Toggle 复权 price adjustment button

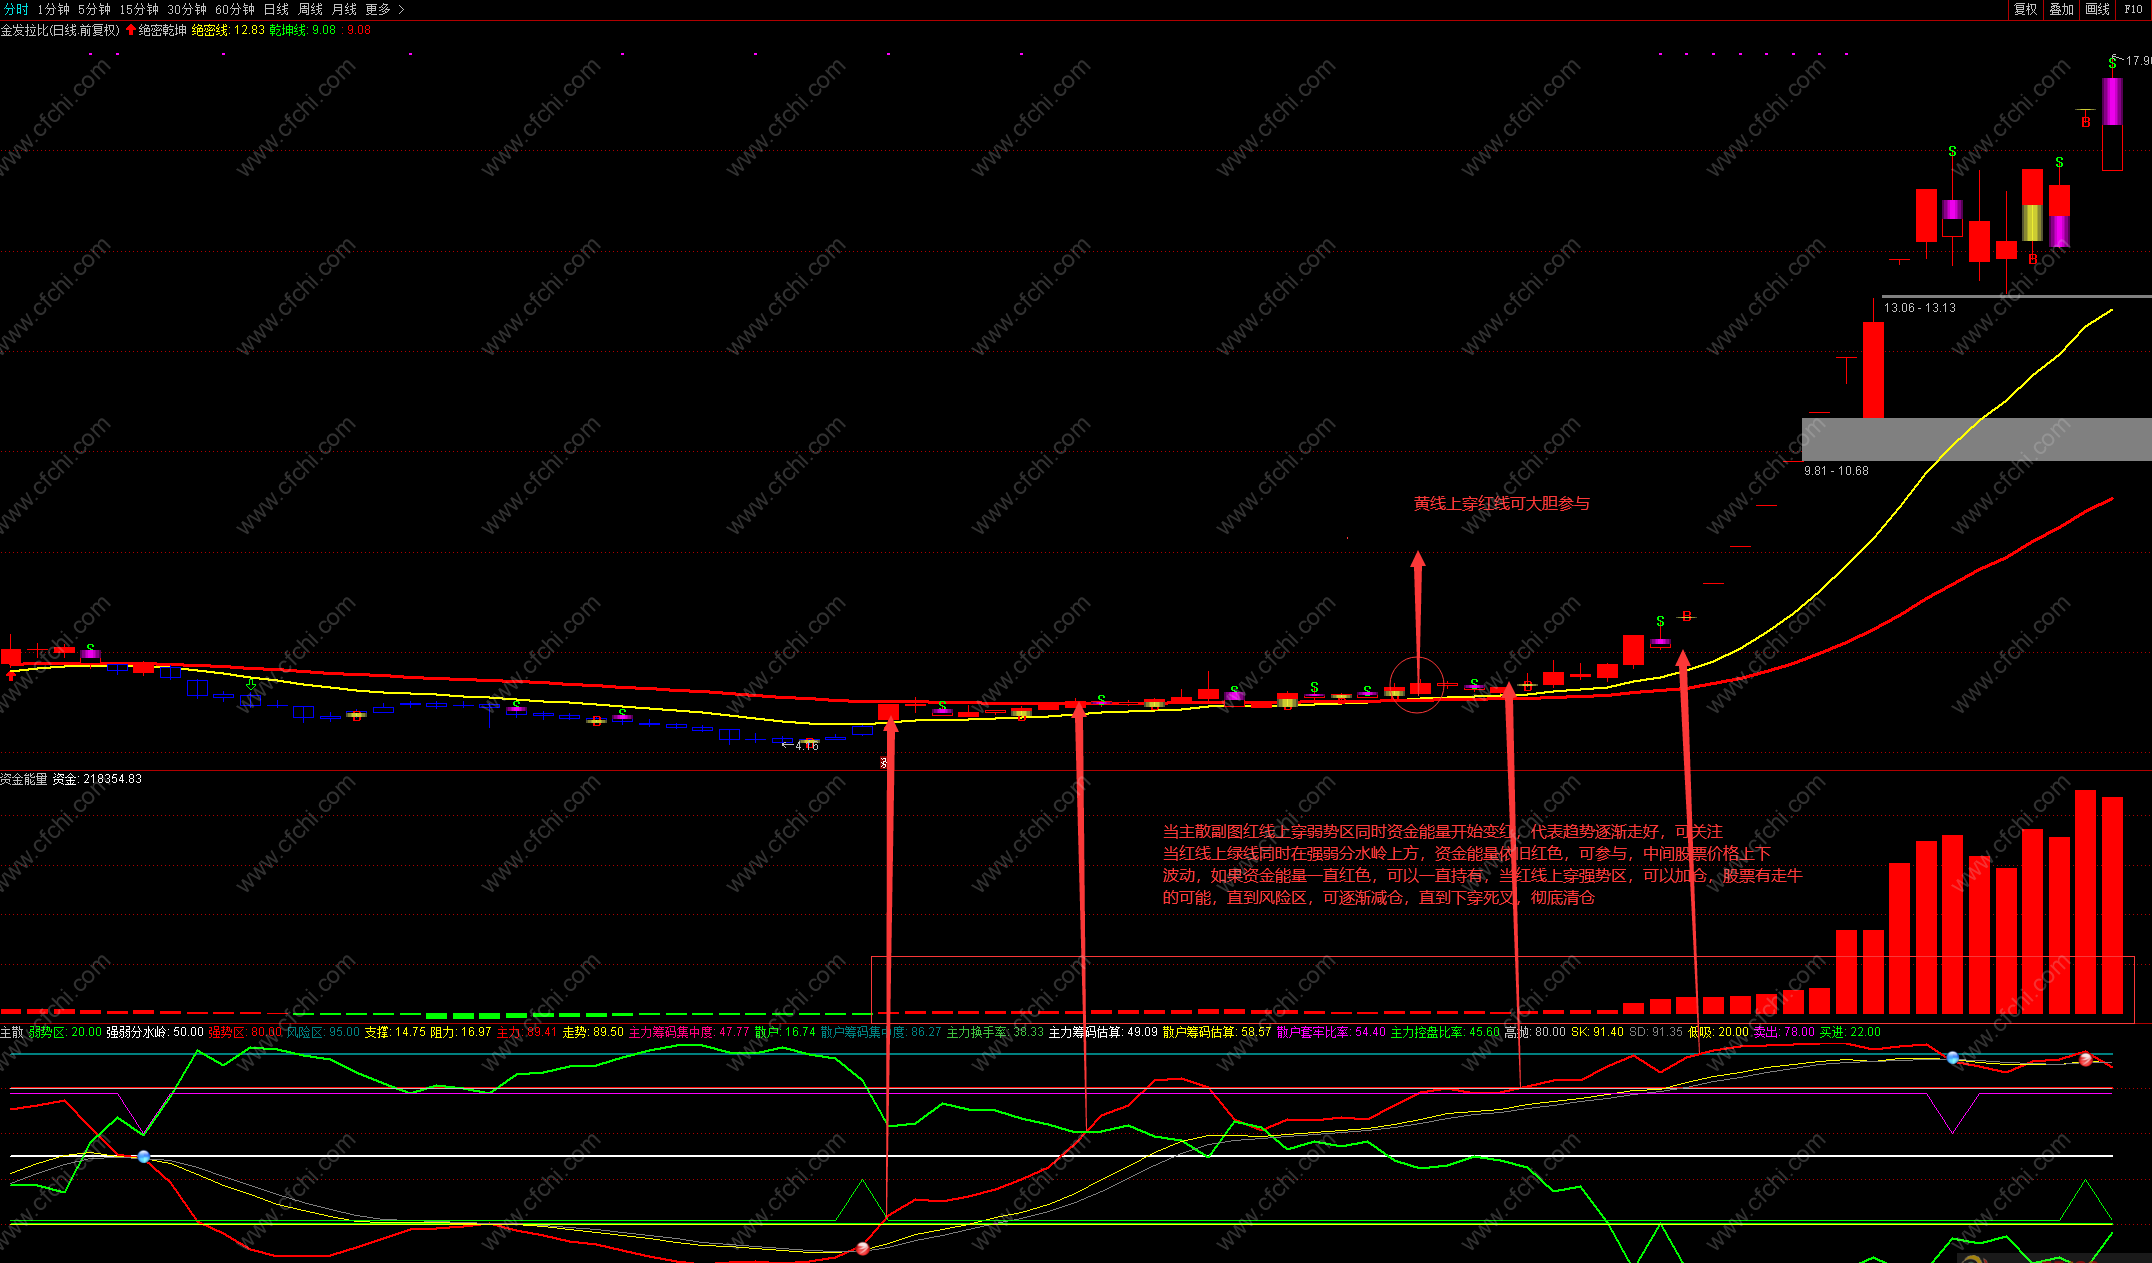[2025, 9]
